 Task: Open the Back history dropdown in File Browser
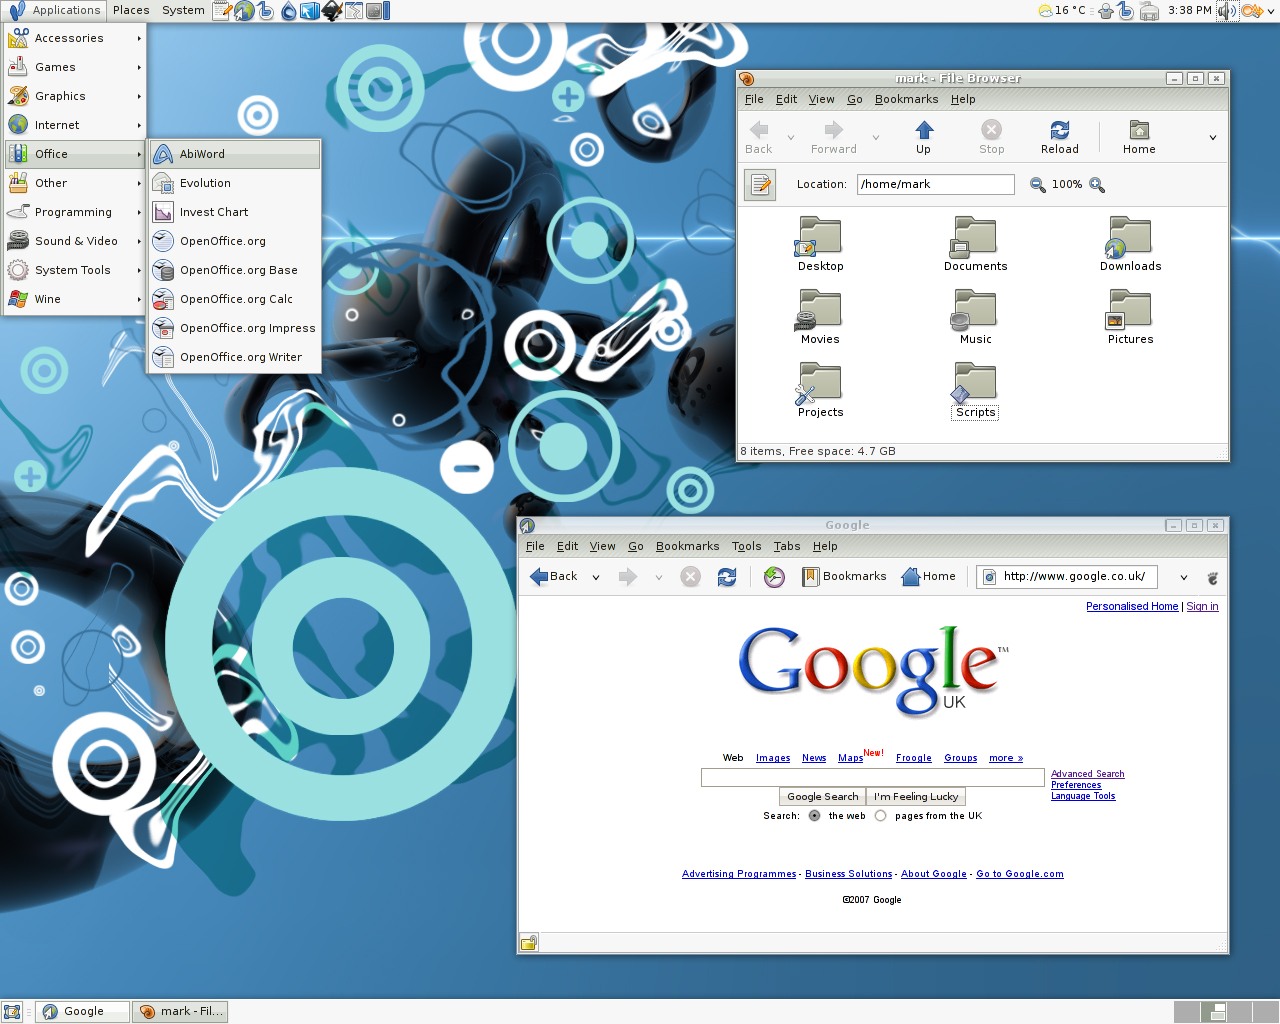[791, 138]
